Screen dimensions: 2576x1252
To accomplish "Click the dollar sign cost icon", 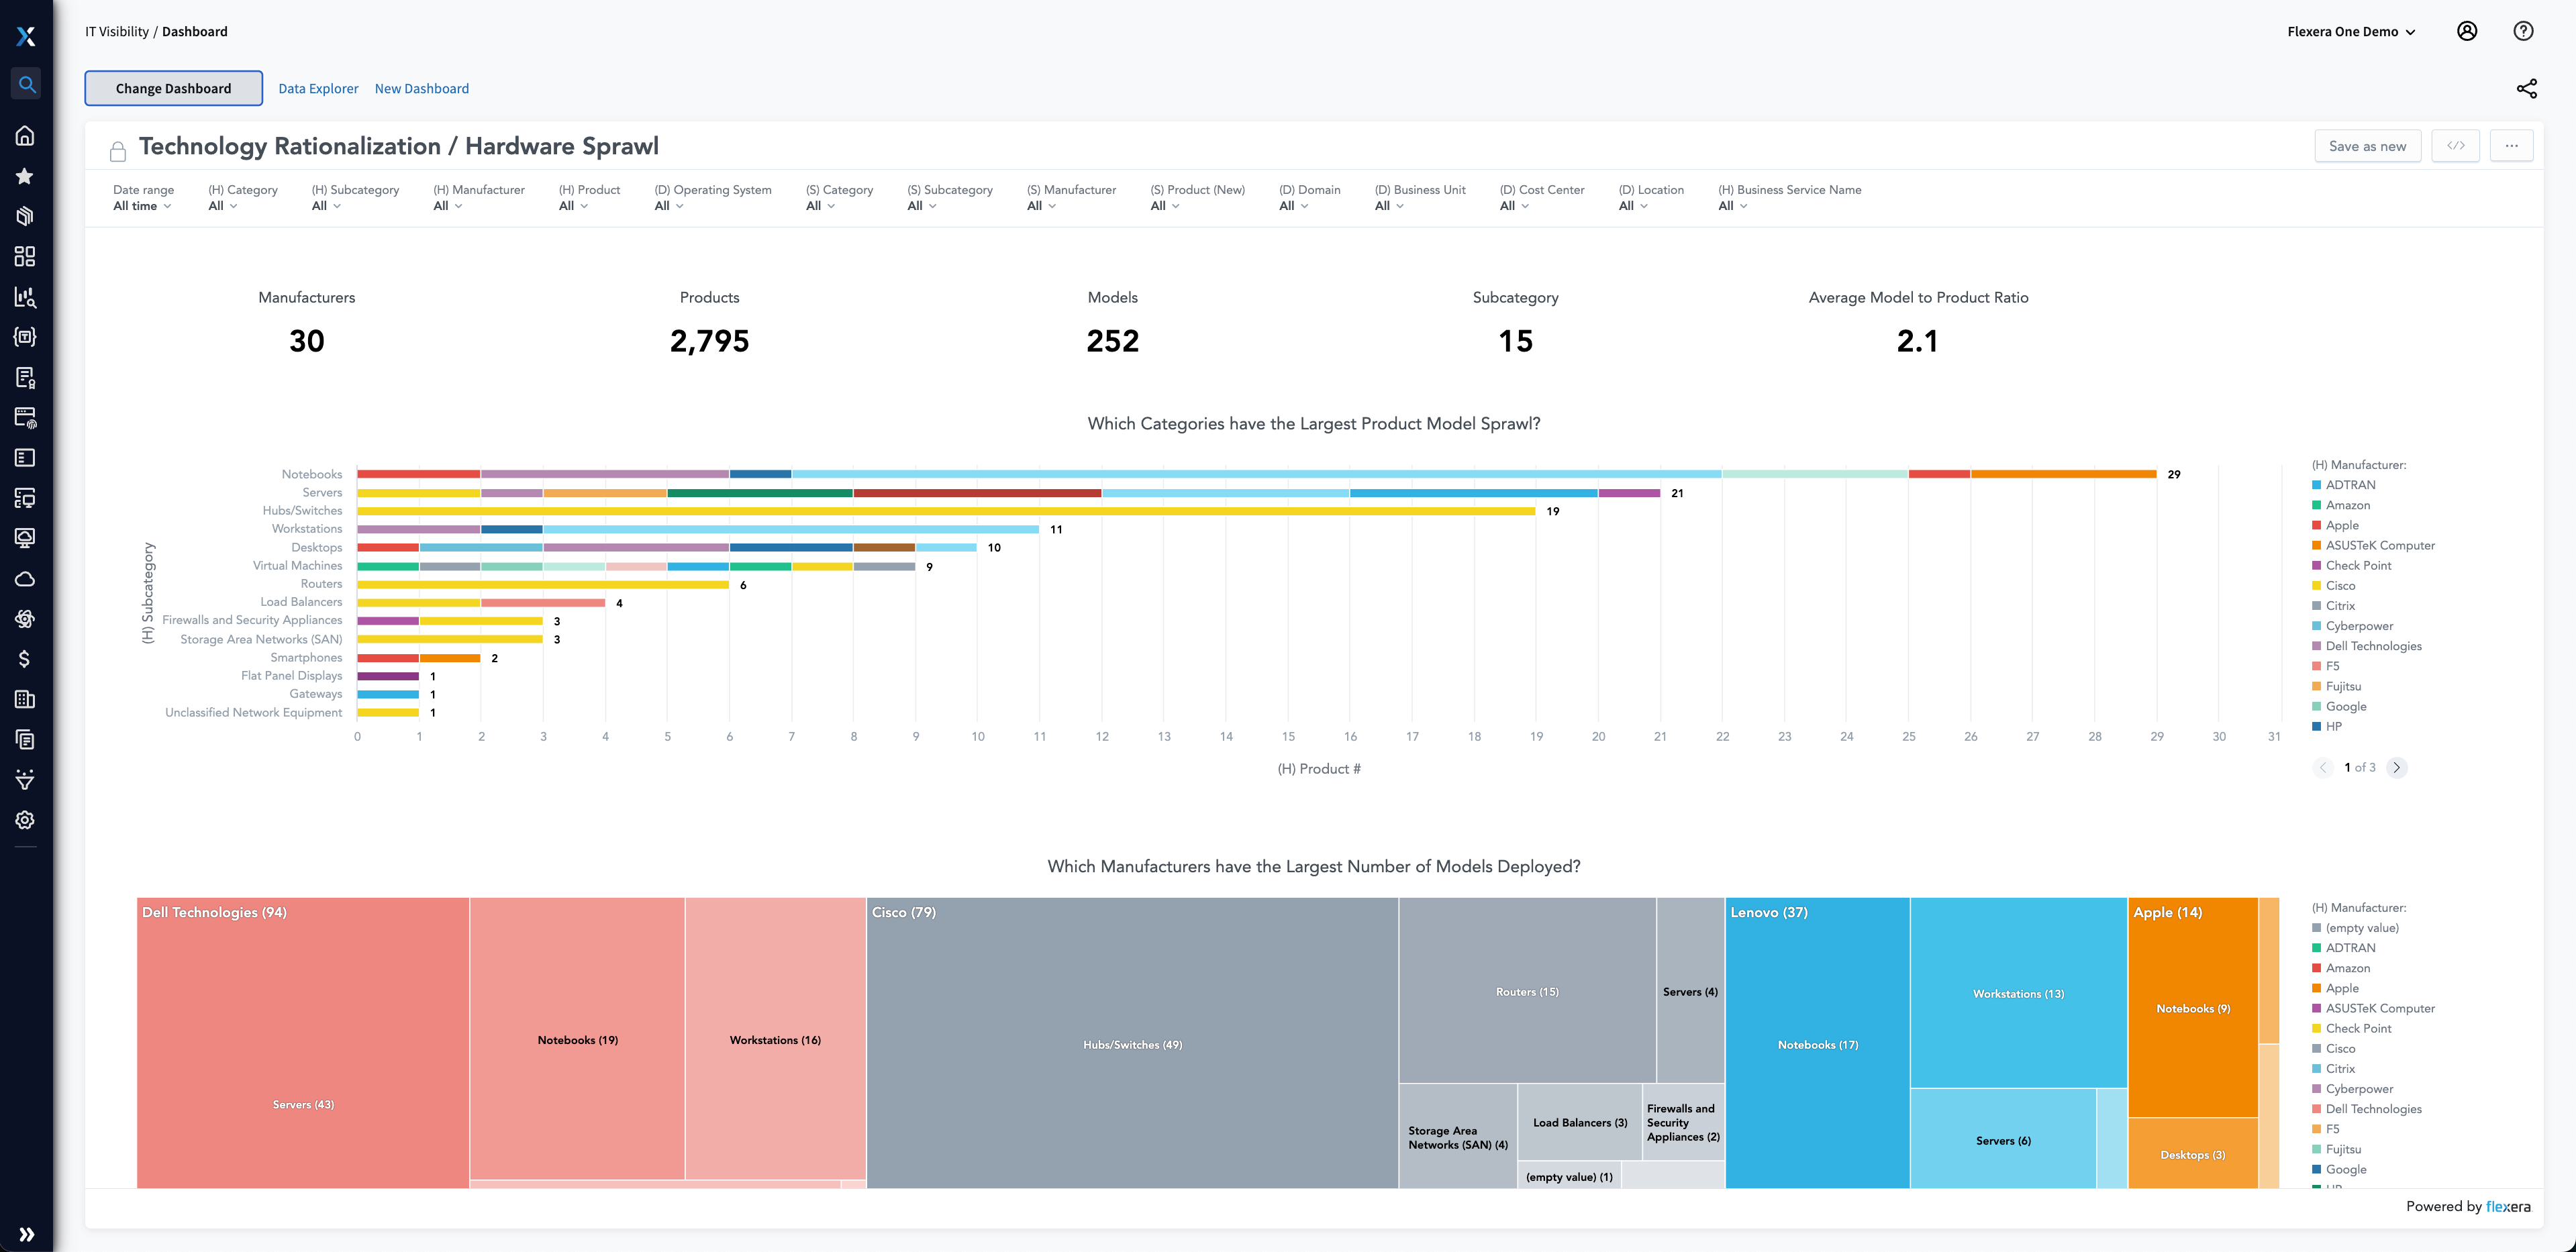I will pyautogui.click(x=26, y=659).
